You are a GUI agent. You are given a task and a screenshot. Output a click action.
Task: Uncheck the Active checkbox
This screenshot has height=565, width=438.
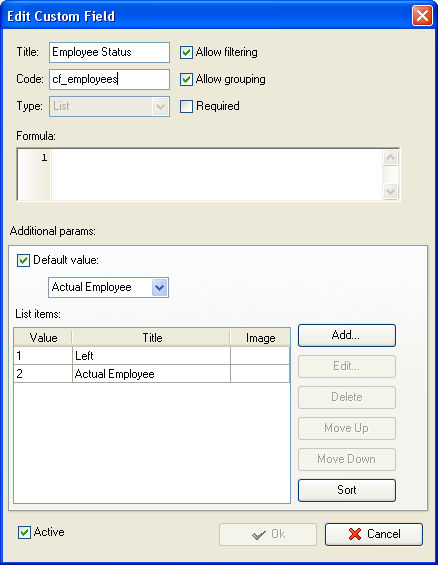coord(24,532)
